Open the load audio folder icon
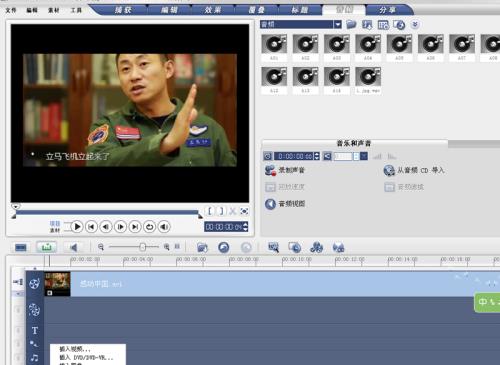Screen dimensions: 500x365 coord(351,25)
